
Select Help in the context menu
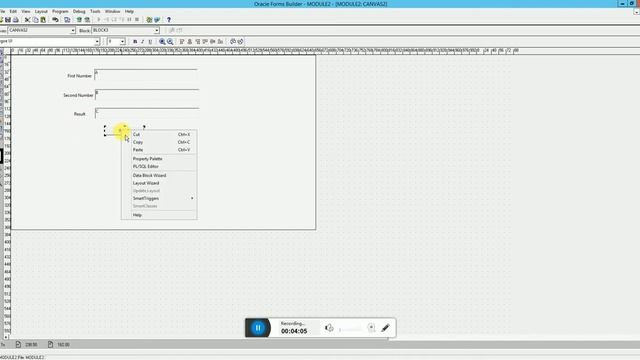coord(159,215)
